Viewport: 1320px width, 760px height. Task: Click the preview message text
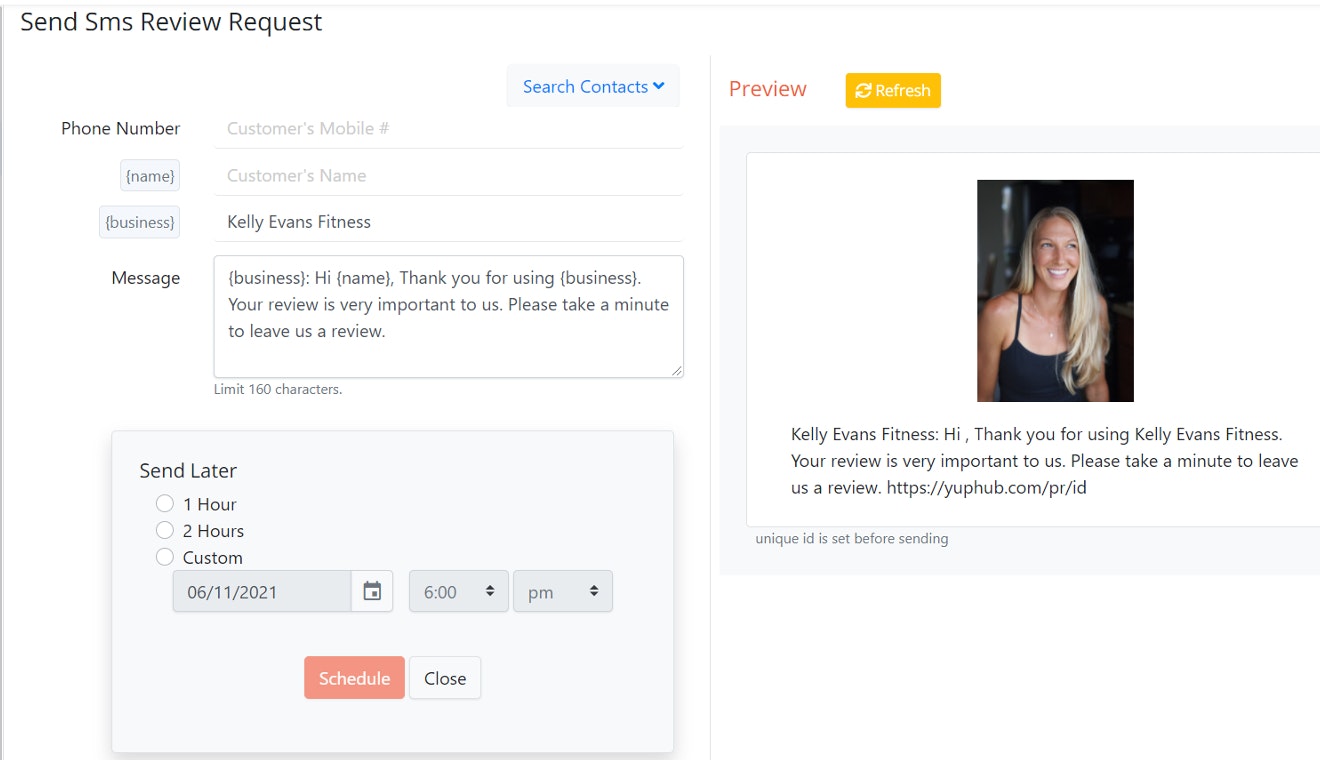[1044, 461]
